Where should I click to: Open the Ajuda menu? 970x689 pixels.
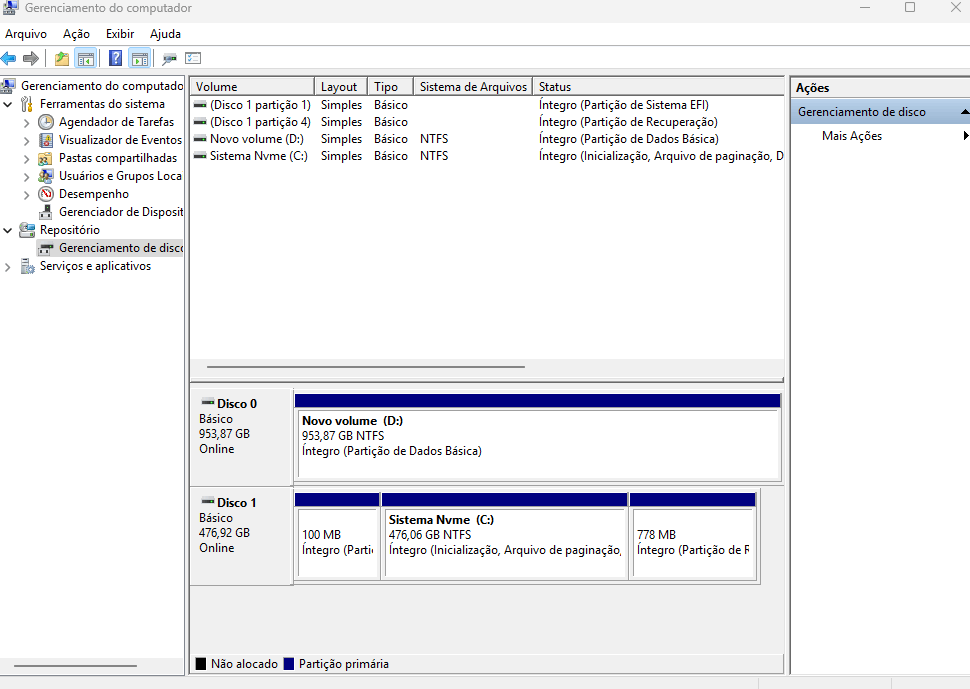[165, 34]
